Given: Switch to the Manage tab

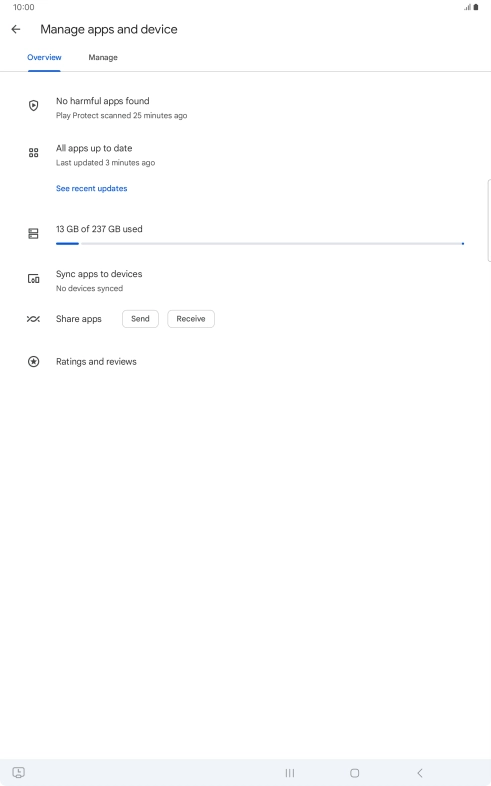Looking at the screenshot, I should pyautogui.click(x=103, y=58).
